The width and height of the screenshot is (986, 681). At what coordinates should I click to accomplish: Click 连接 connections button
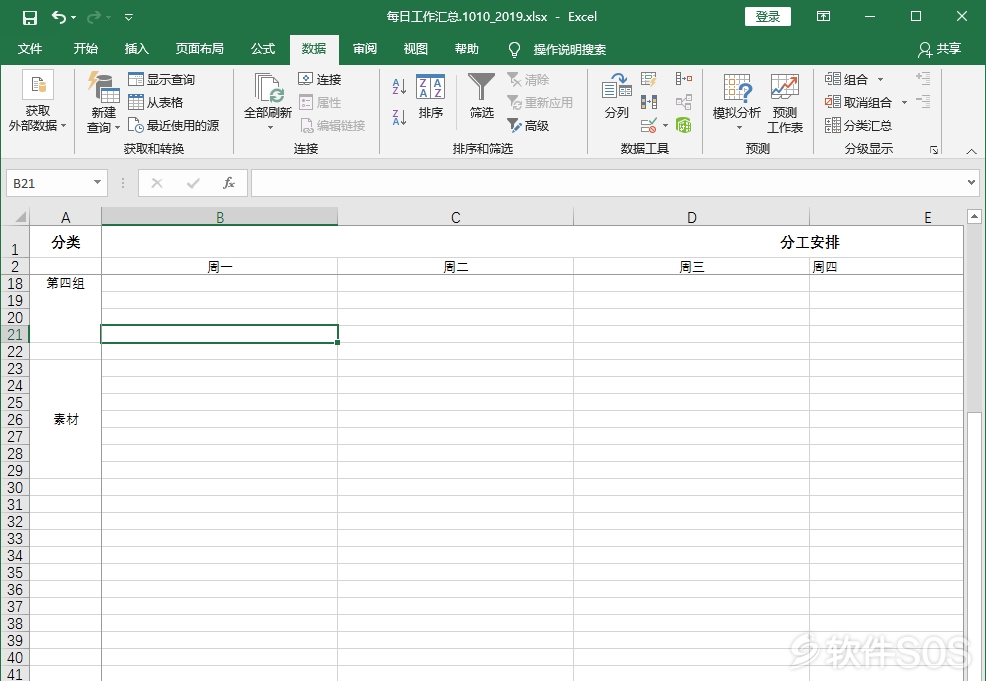coord(319,79)
